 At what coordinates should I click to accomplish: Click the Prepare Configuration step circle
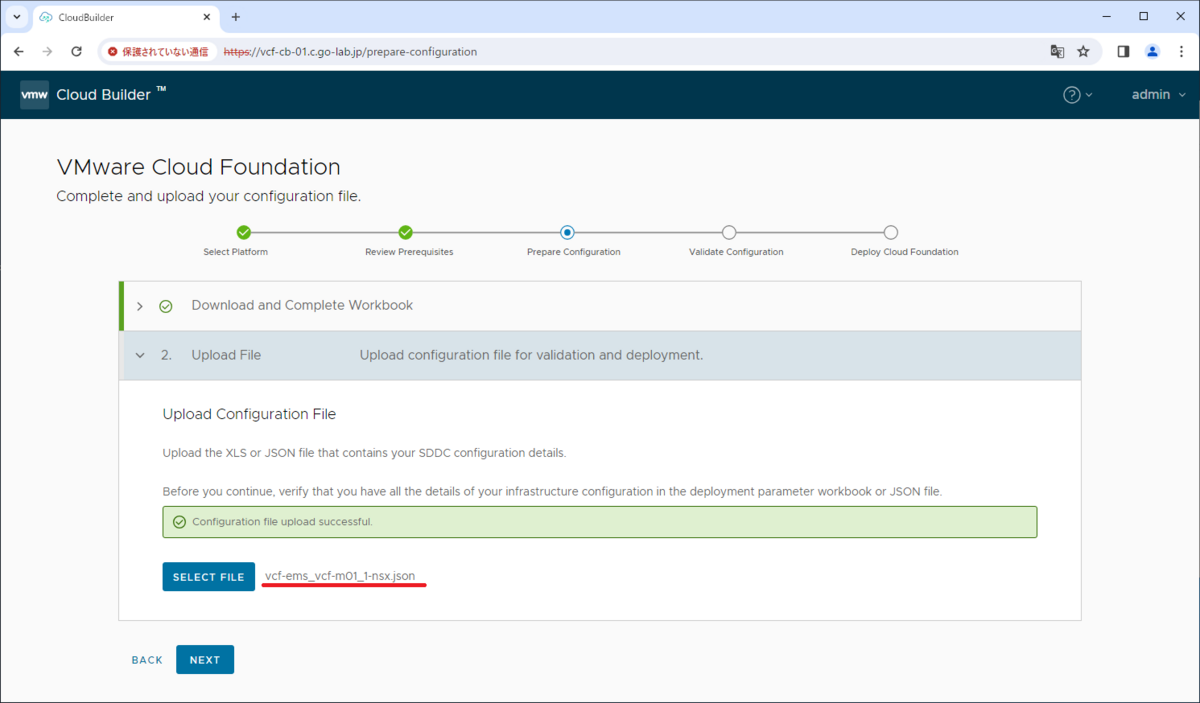tap(567, 232)
